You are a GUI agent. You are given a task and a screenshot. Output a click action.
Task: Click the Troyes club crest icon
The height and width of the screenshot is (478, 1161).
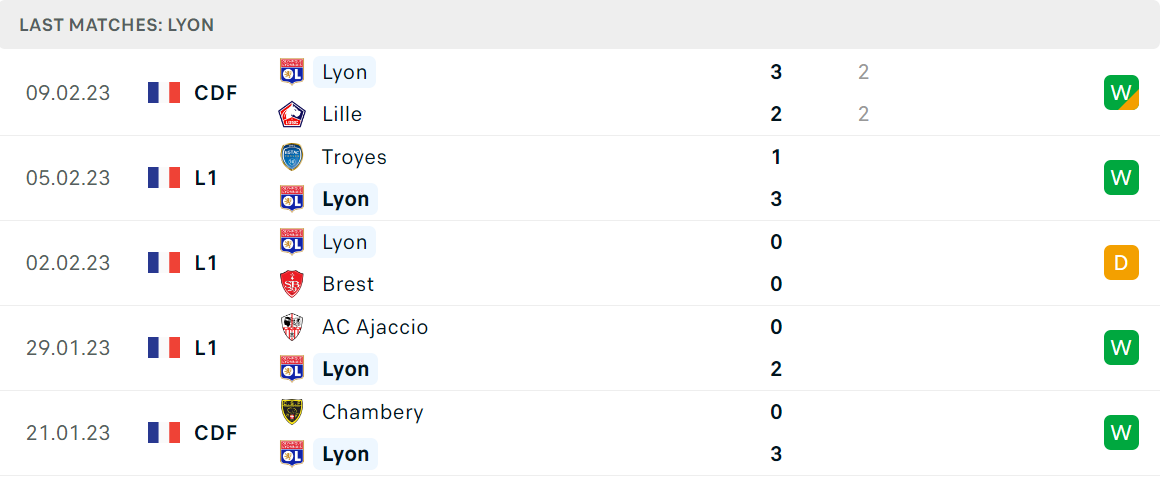point(292,157)
